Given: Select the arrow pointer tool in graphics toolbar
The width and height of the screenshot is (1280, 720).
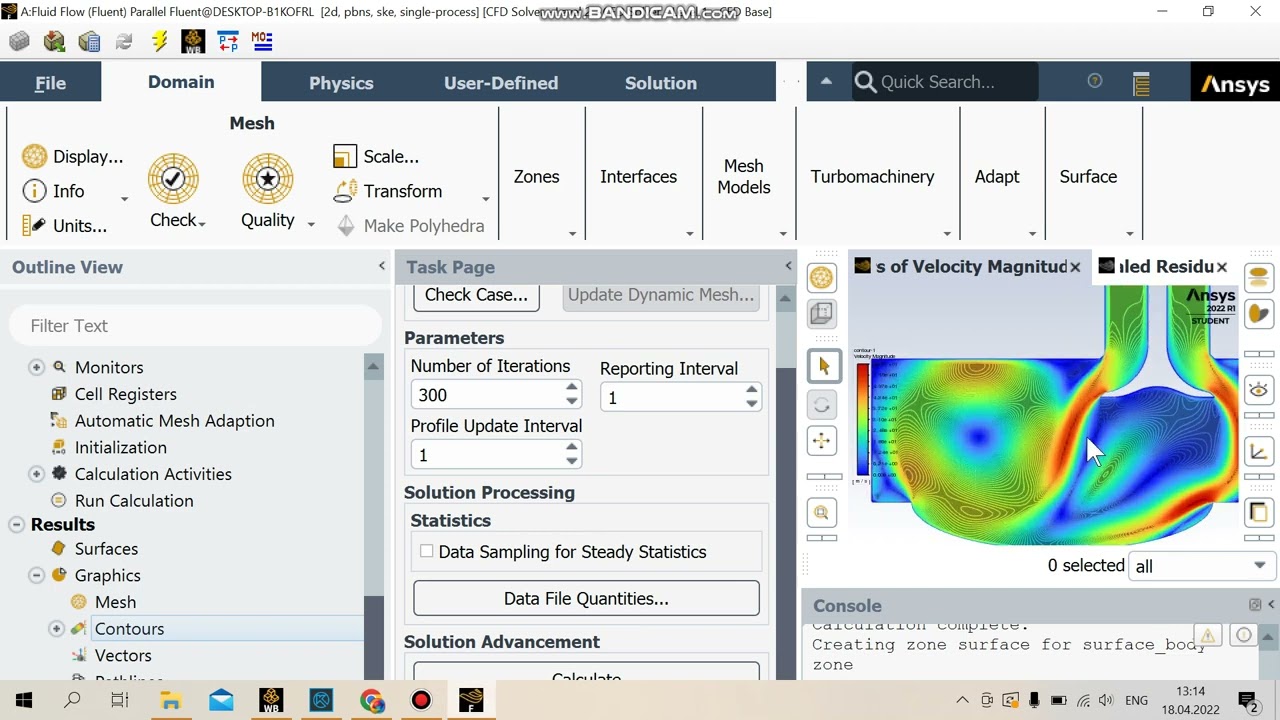Looking at the screenshot, I should point(822,367).
